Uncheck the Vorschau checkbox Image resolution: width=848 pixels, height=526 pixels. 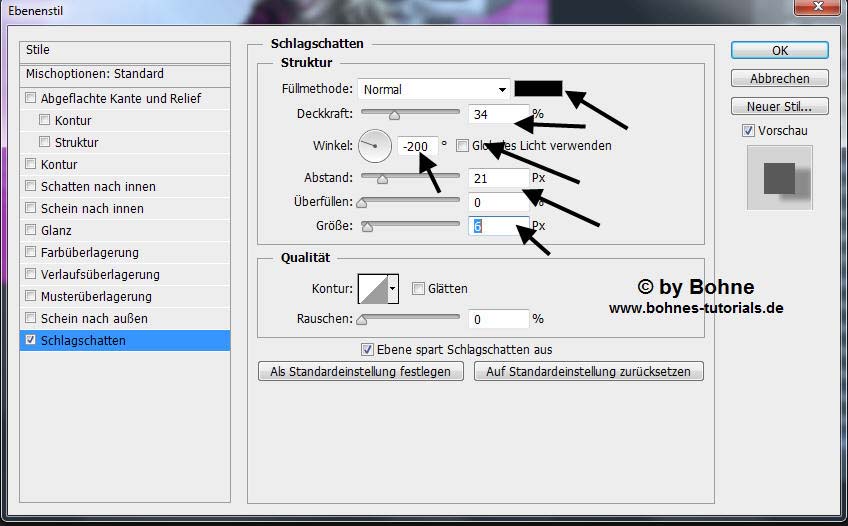748,131
